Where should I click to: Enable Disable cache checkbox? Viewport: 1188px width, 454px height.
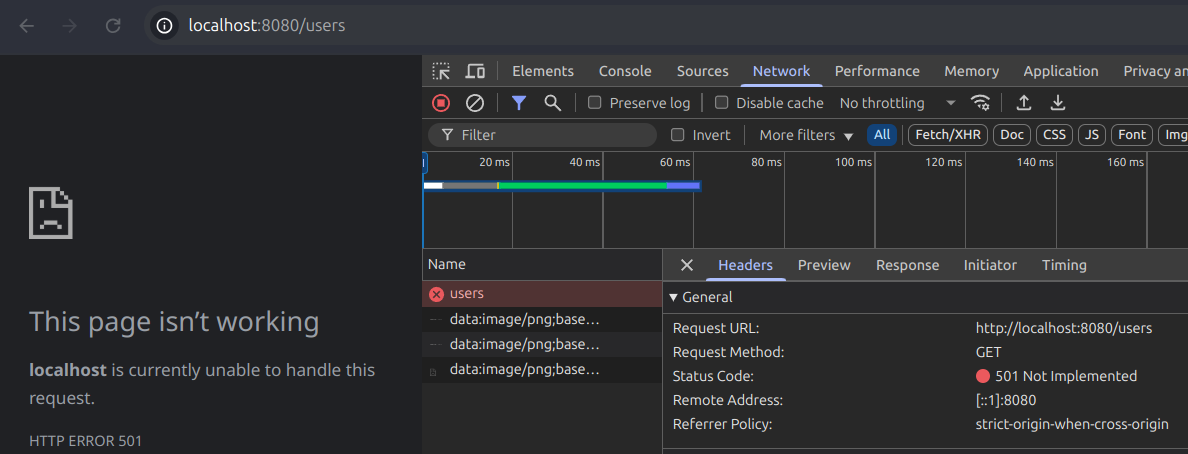721,102
